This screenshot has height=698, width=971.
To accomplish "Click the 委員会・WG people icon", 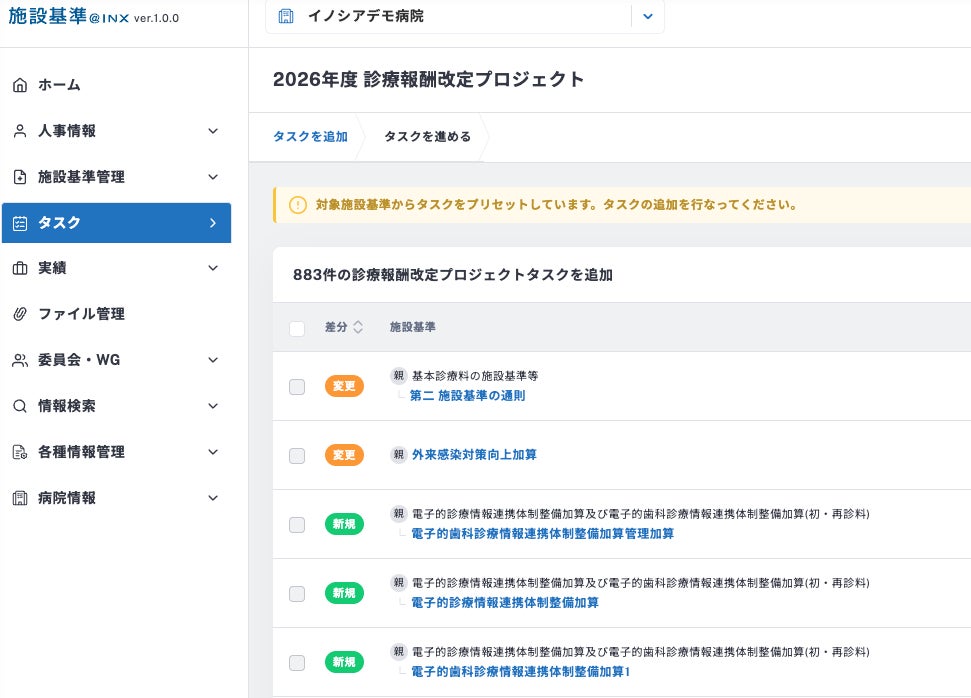I will point(20,360).
